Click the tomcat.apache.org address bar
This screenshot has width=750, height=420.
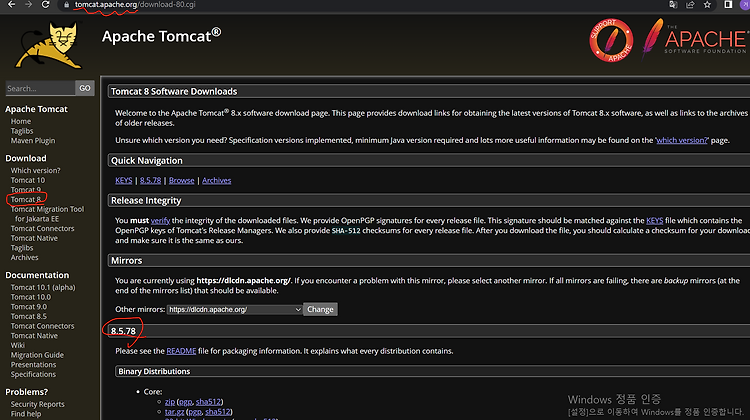coord(135,5)
